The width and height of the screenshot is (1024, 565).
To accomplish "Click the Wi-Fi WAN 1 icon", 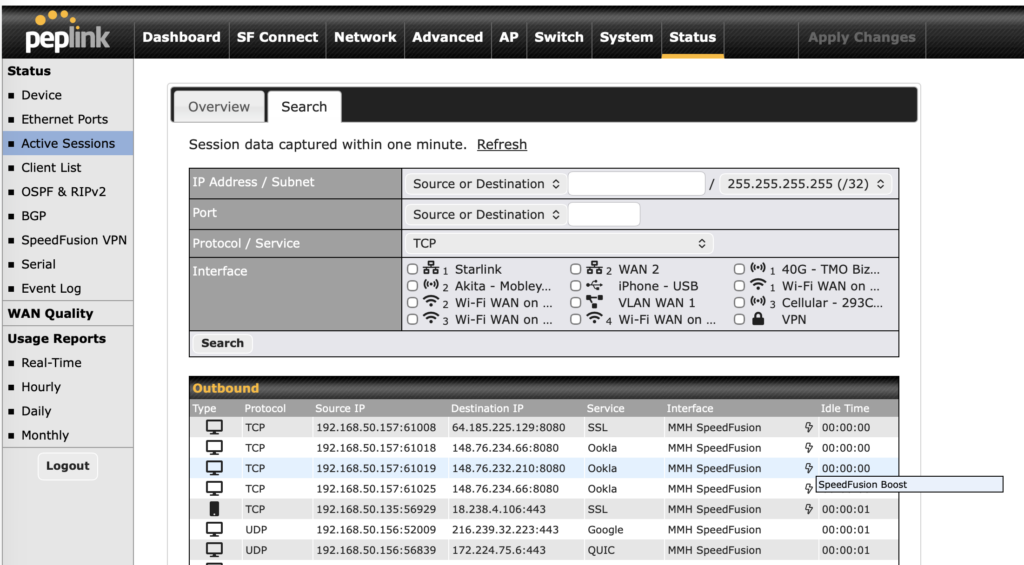I will [758, 285].
